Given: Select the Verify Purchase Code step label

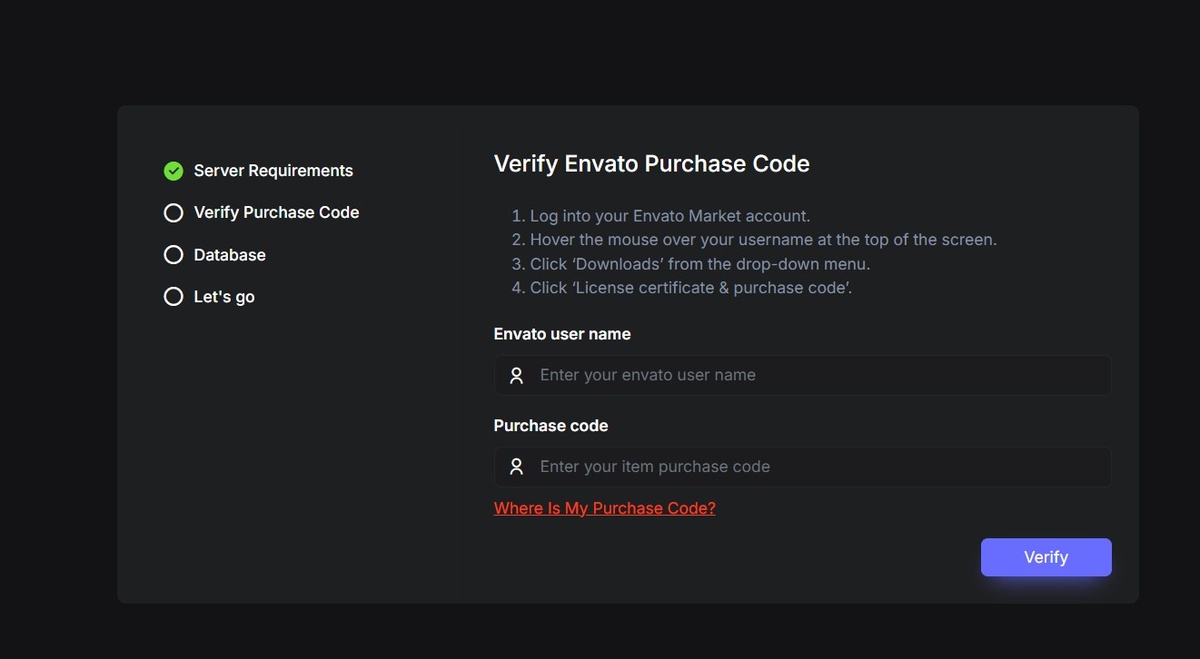Looking at the screenshot, I should 276,213.
